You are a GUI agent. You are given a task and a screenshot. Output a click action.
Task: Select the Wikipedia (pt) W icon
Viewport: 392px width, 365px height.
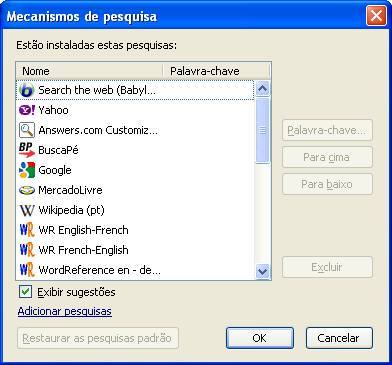tap(27, 210)
